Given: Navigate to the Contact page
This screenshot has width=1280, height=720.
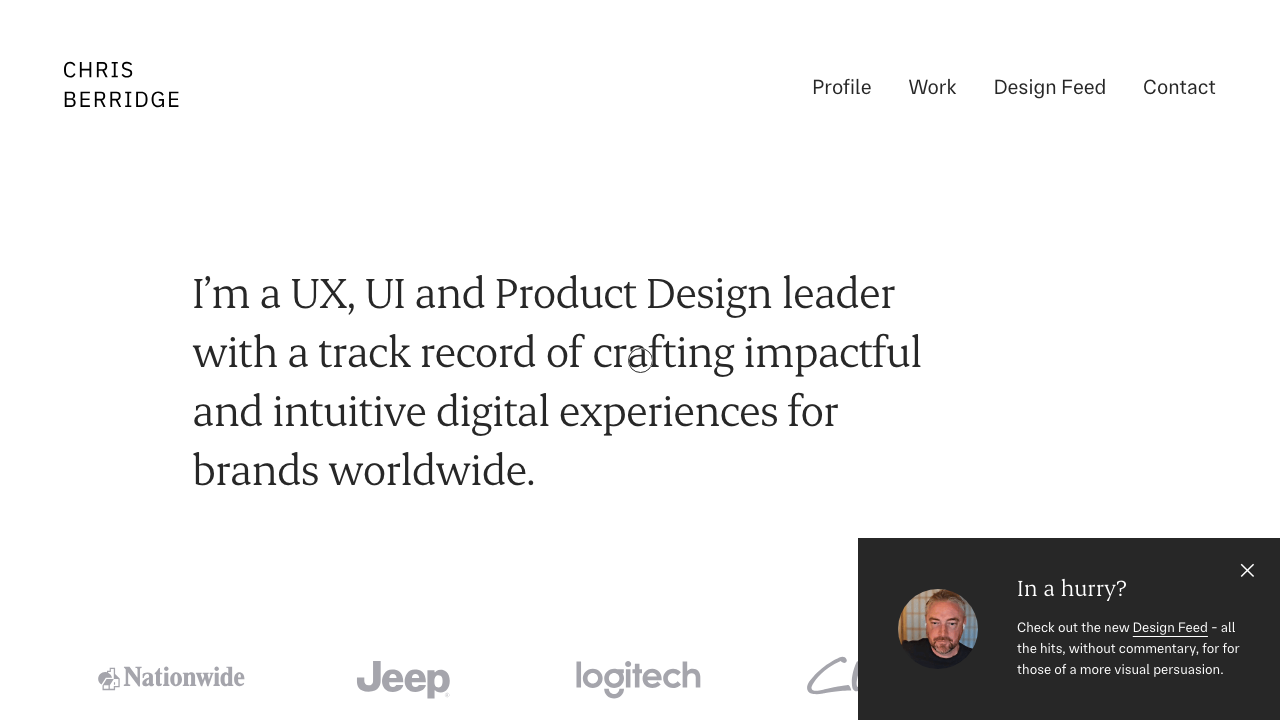Looking at the screenshot, I should point(1179,88).
